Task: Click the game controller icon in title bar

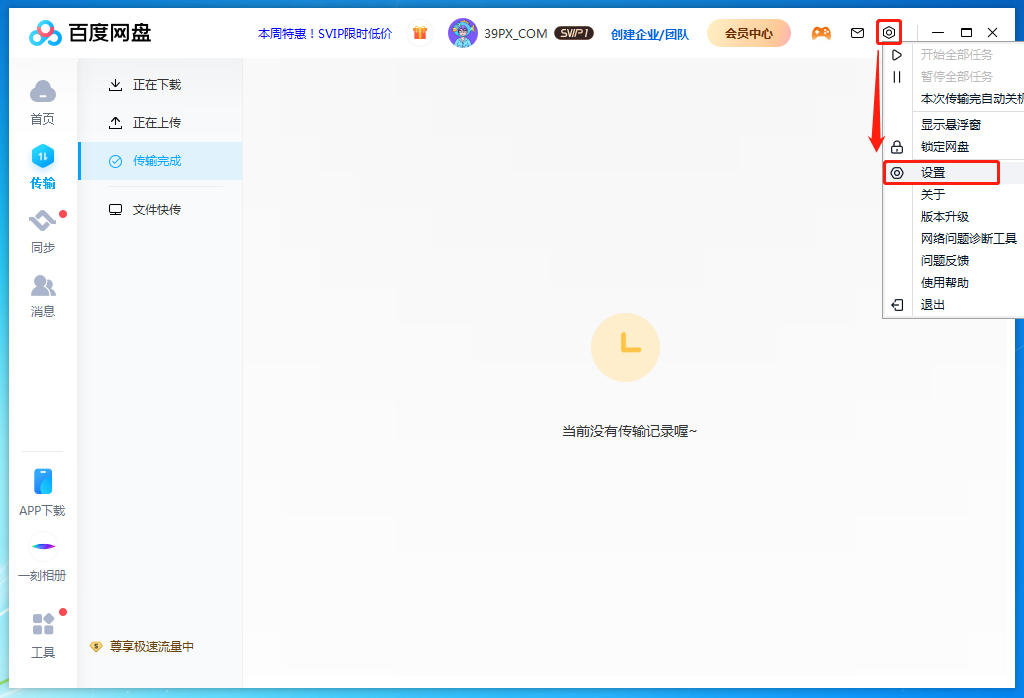Action: (x=820, y=32)
